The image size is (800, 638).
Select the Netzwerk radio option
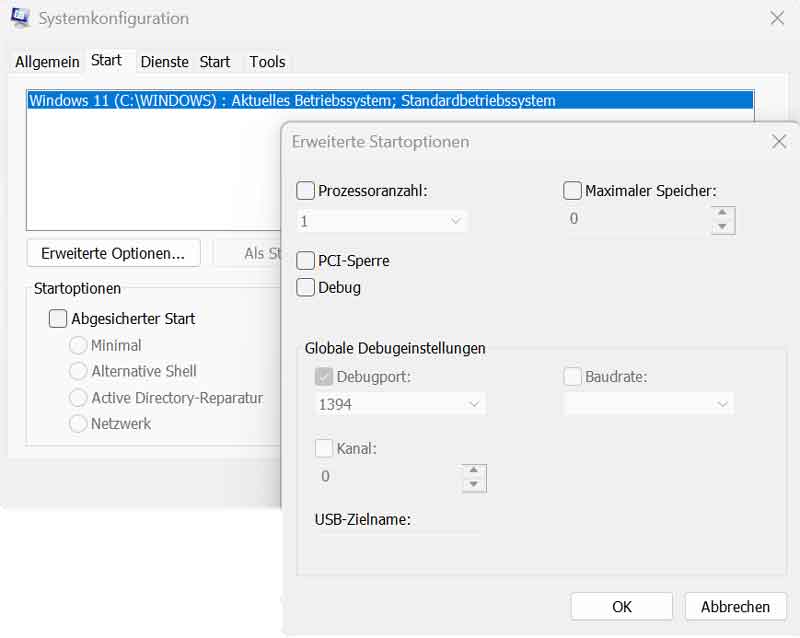coord(78,424)
